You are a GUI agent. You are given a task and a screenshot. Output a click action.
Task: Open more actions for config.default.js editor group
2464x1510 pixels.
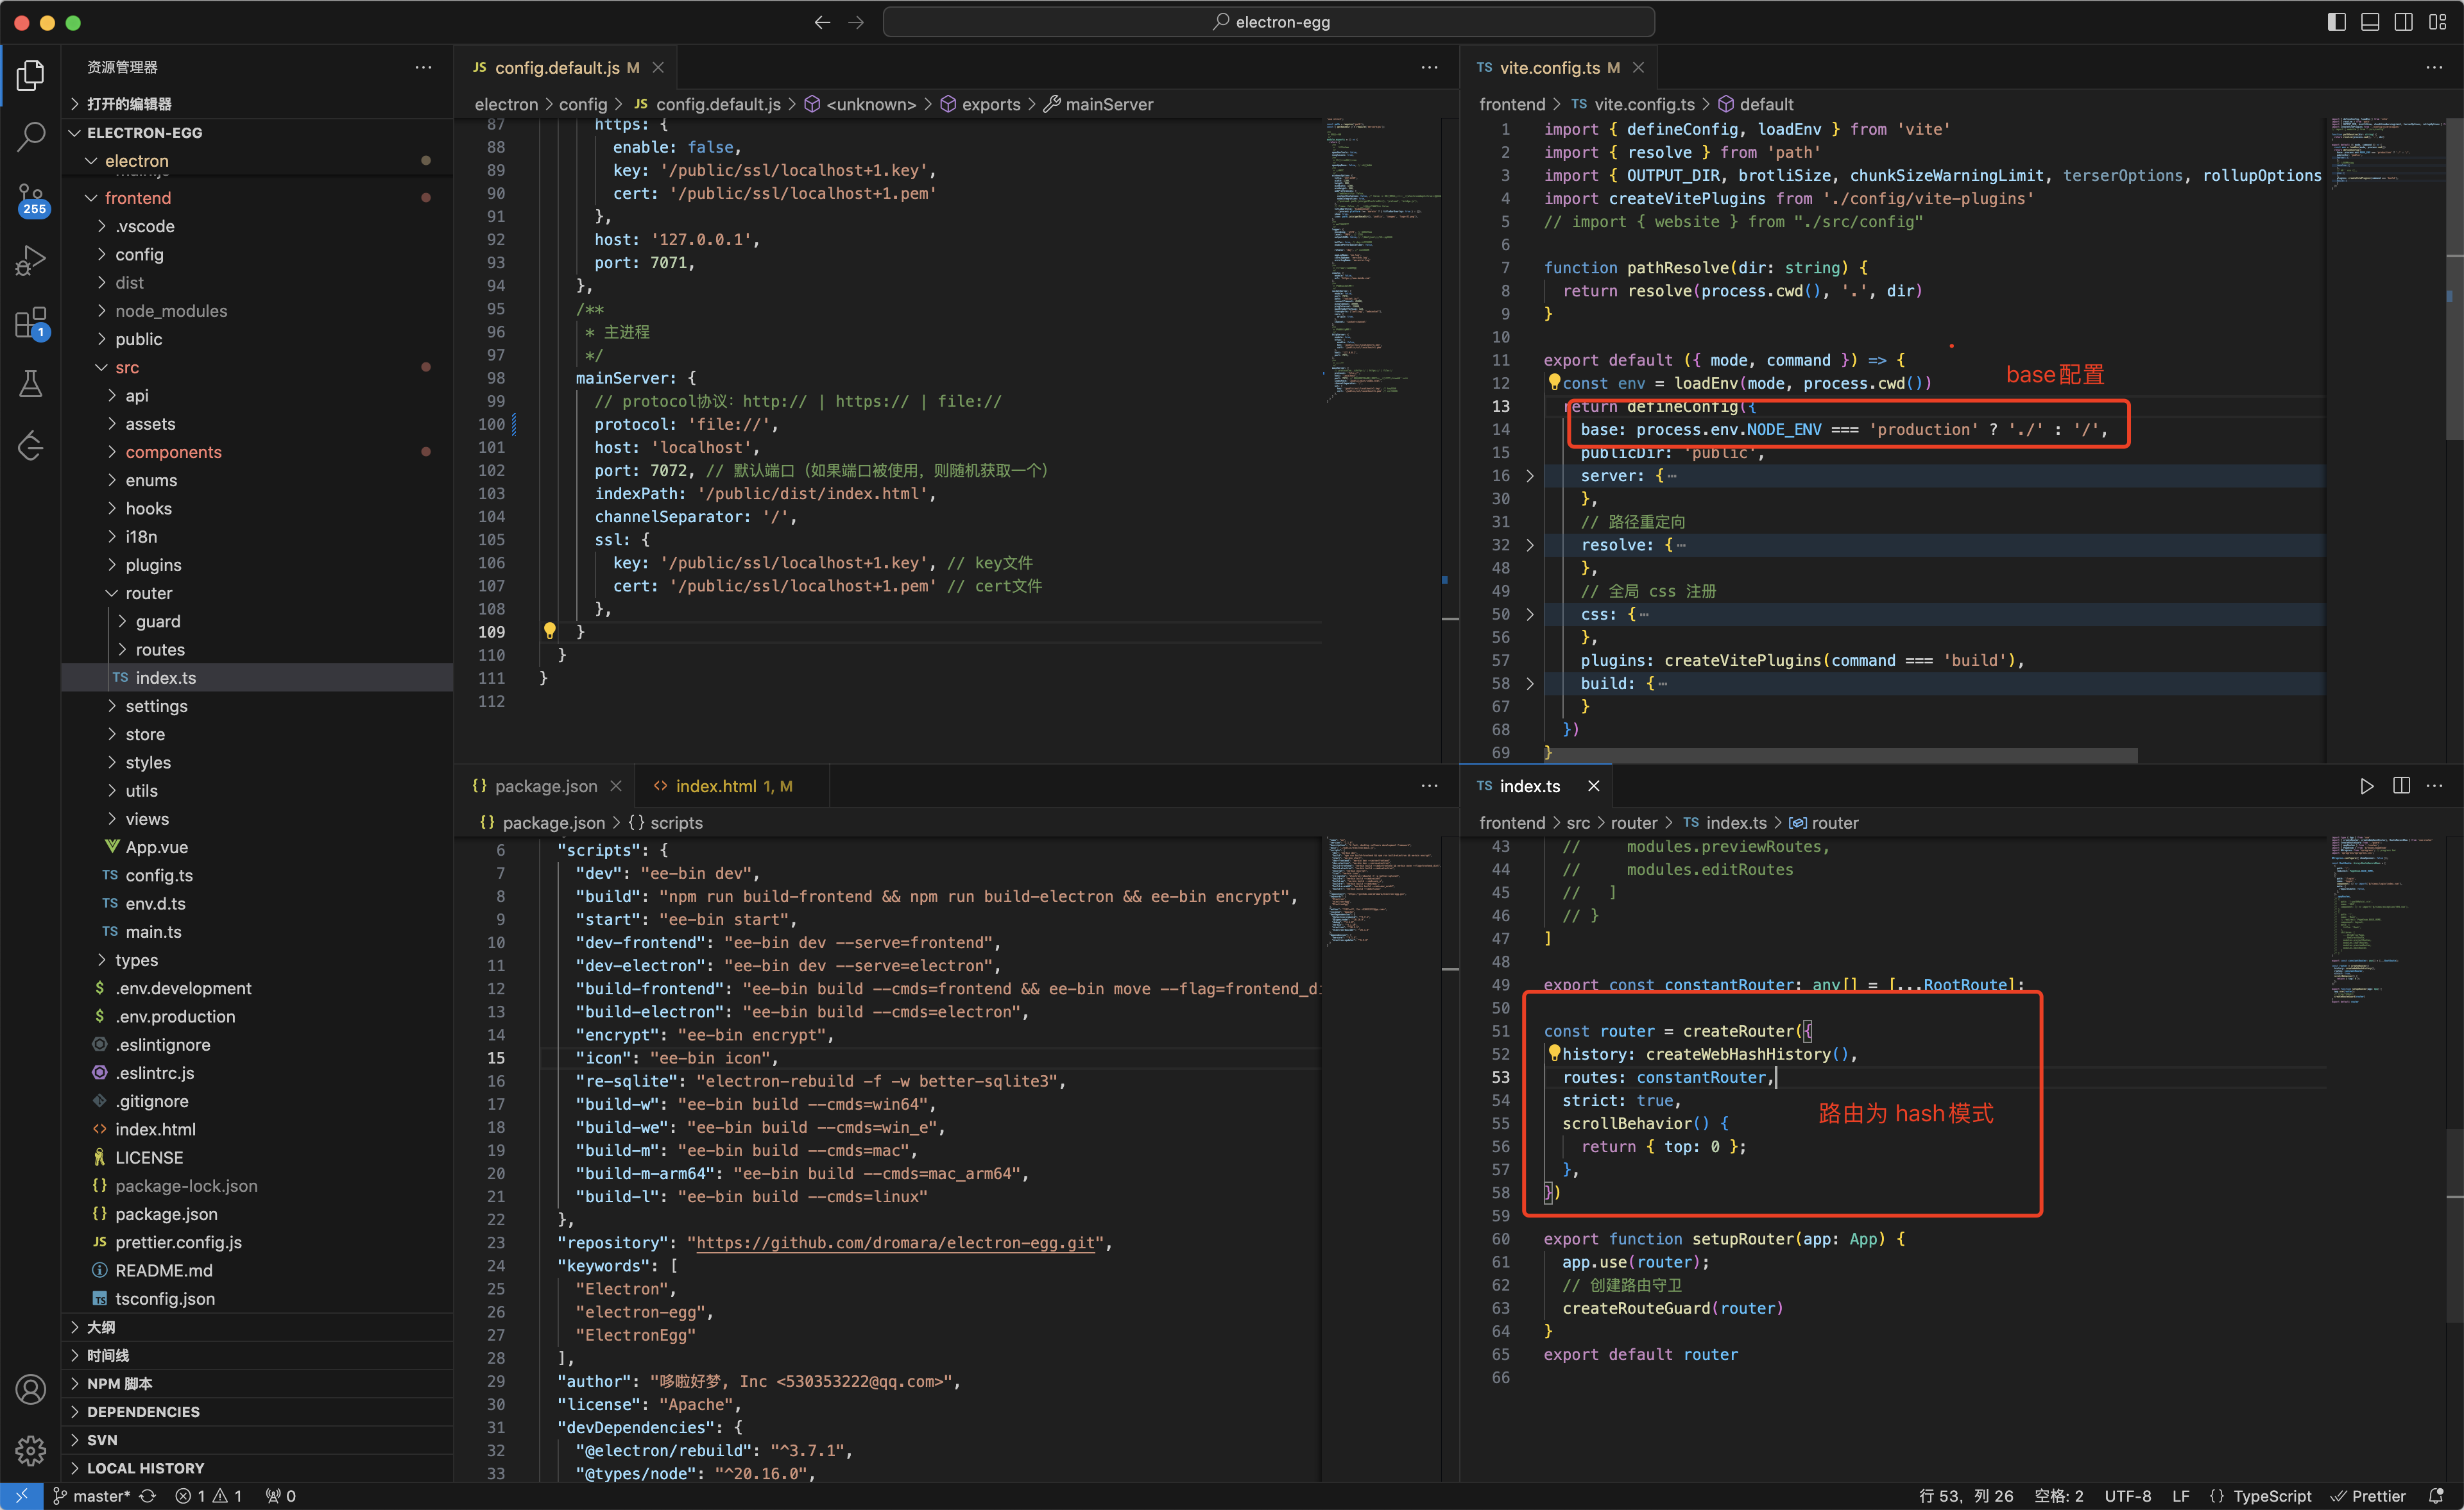point(1430,67)
